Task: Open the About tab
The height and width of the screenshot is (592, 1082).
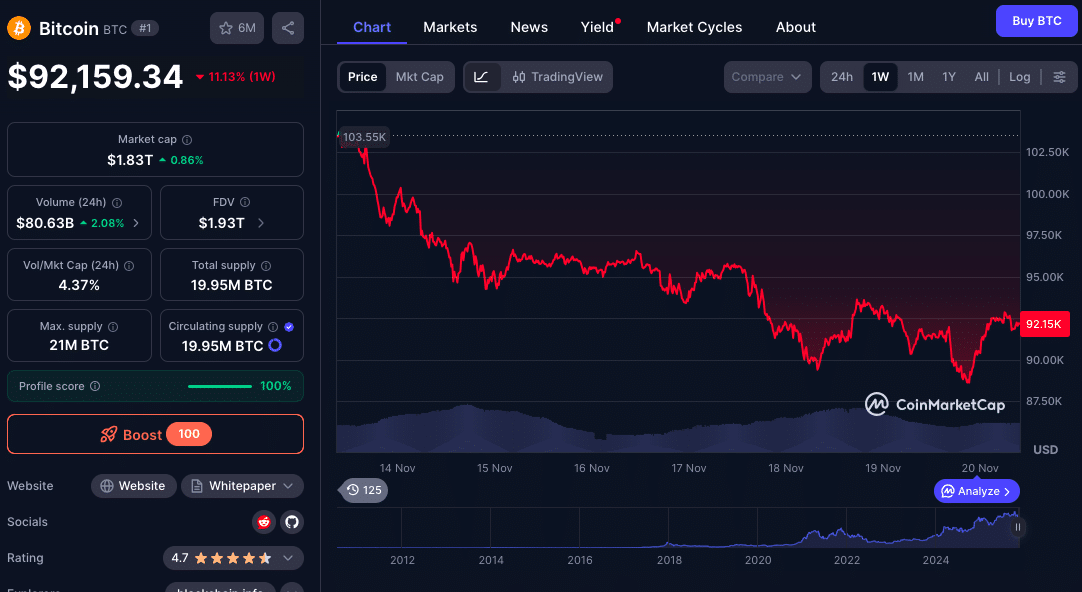Action: (x=796, y=27)
